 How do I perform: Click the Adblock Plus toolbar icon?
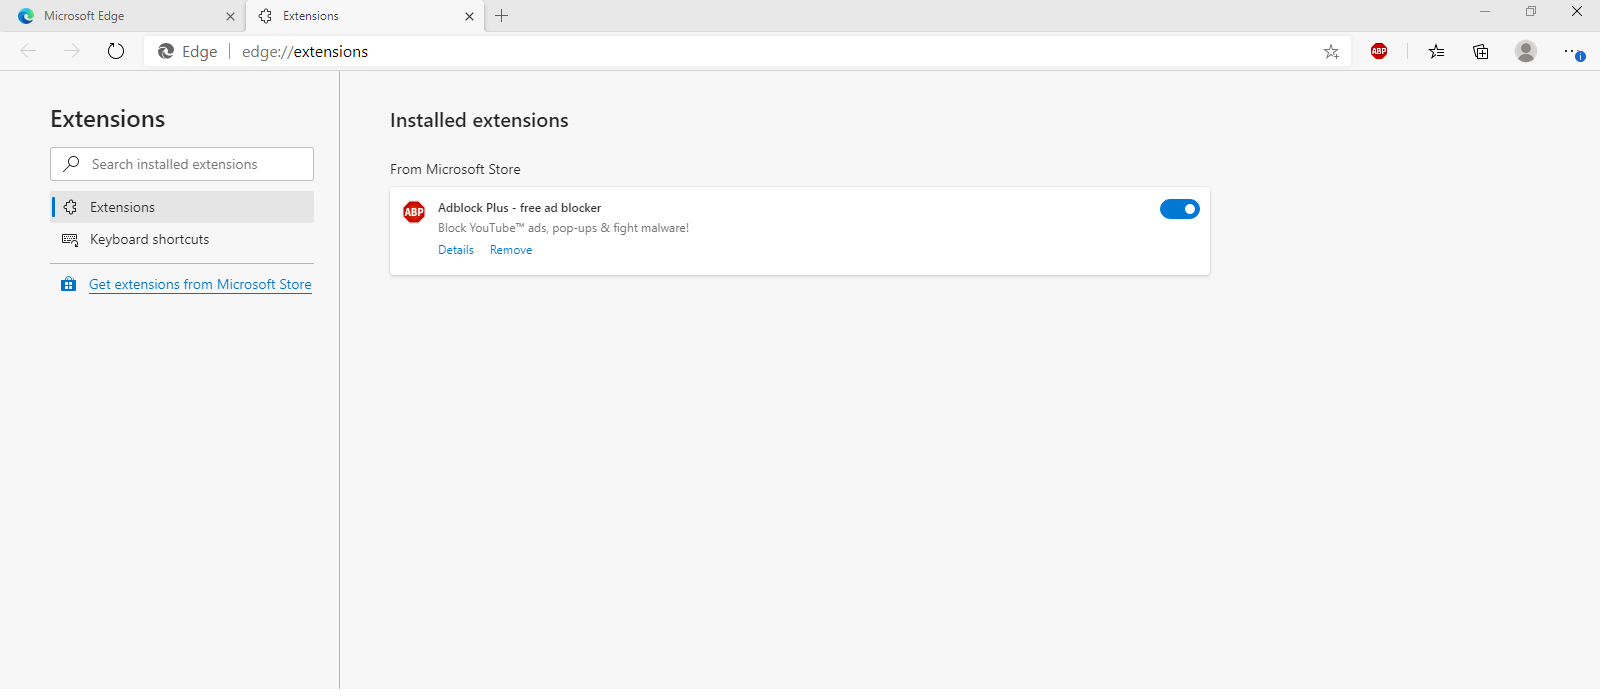pos(1379,51)
